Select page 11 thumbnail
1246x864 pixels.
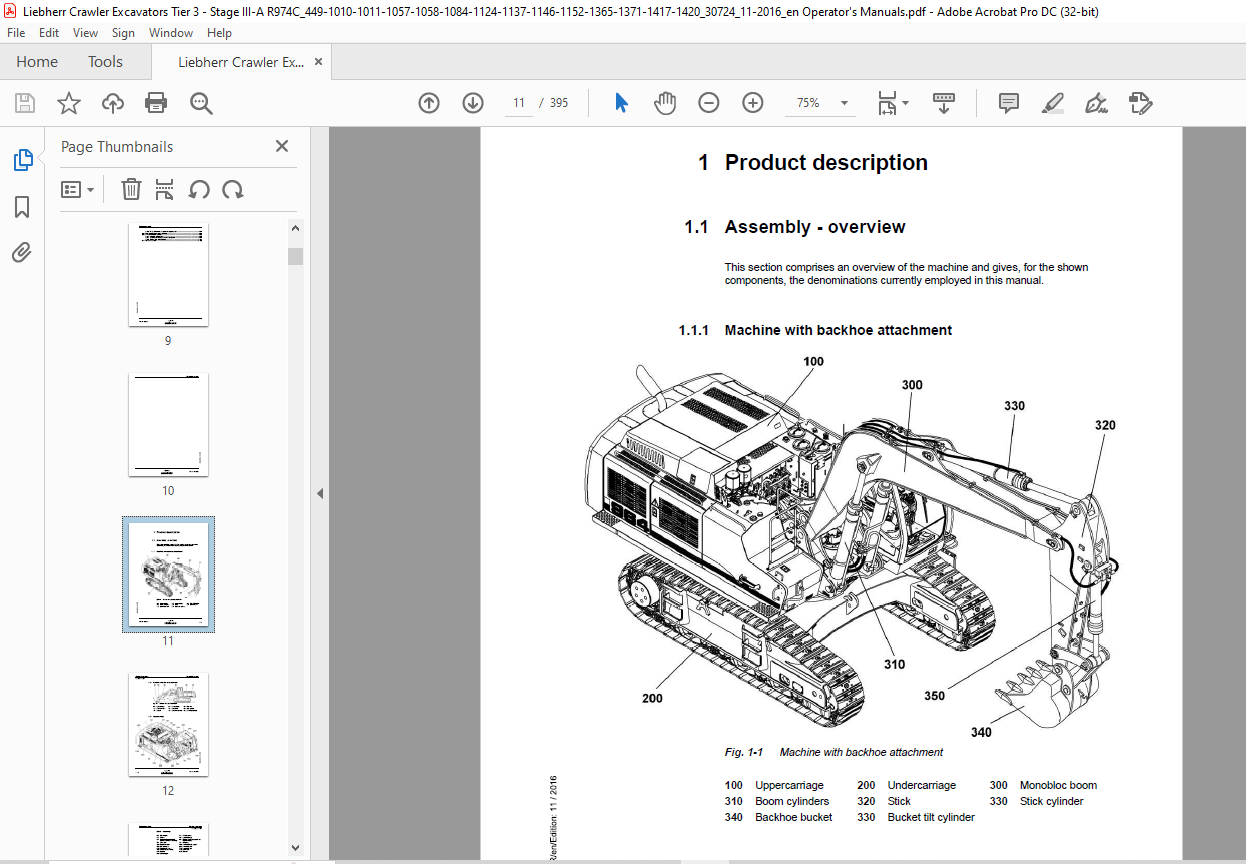[x=168, y=574]
